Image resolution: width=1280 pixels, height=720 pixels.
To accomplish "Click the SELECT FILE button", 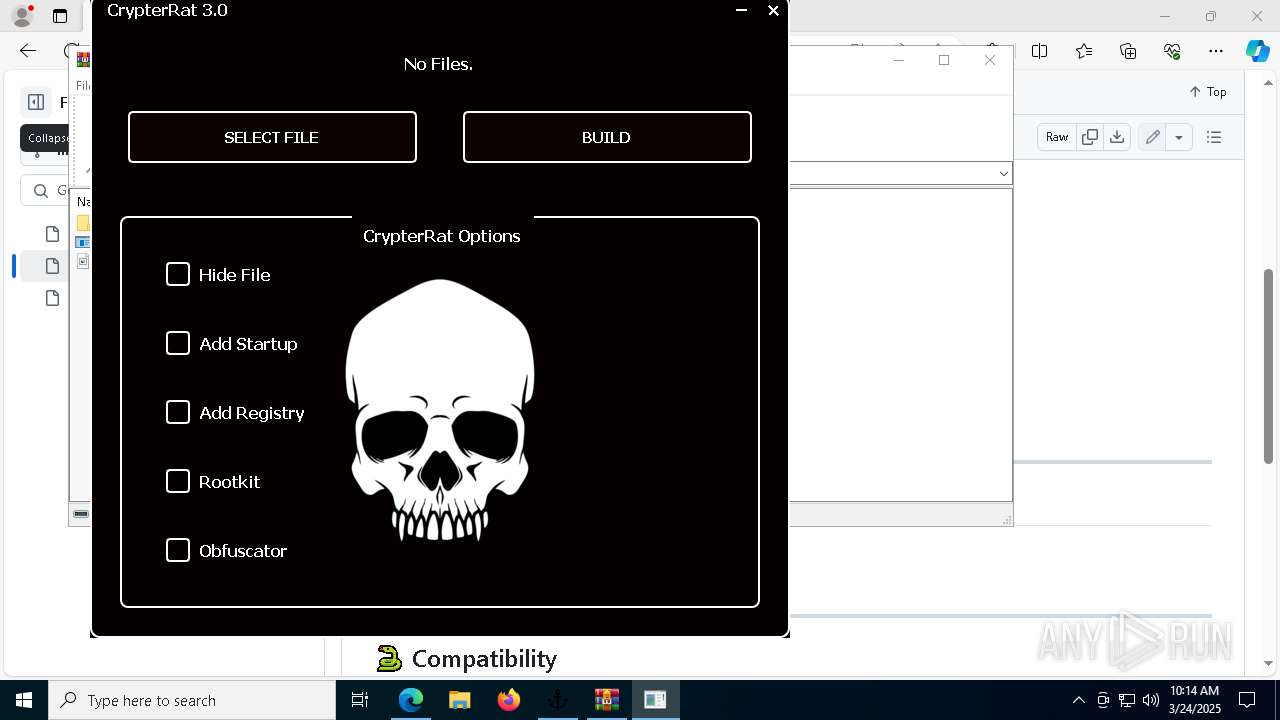I will [x=272, y=137].
